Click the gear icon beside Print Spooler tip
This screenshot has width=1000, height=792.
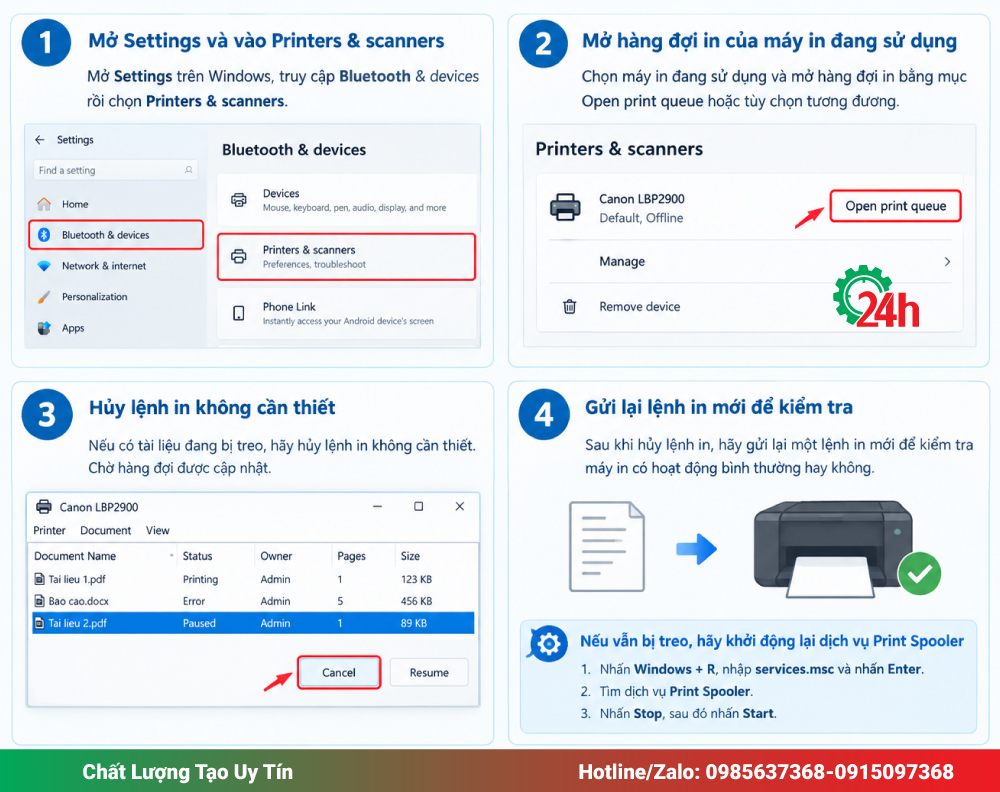pyautogui.click(x=548, y=644)
